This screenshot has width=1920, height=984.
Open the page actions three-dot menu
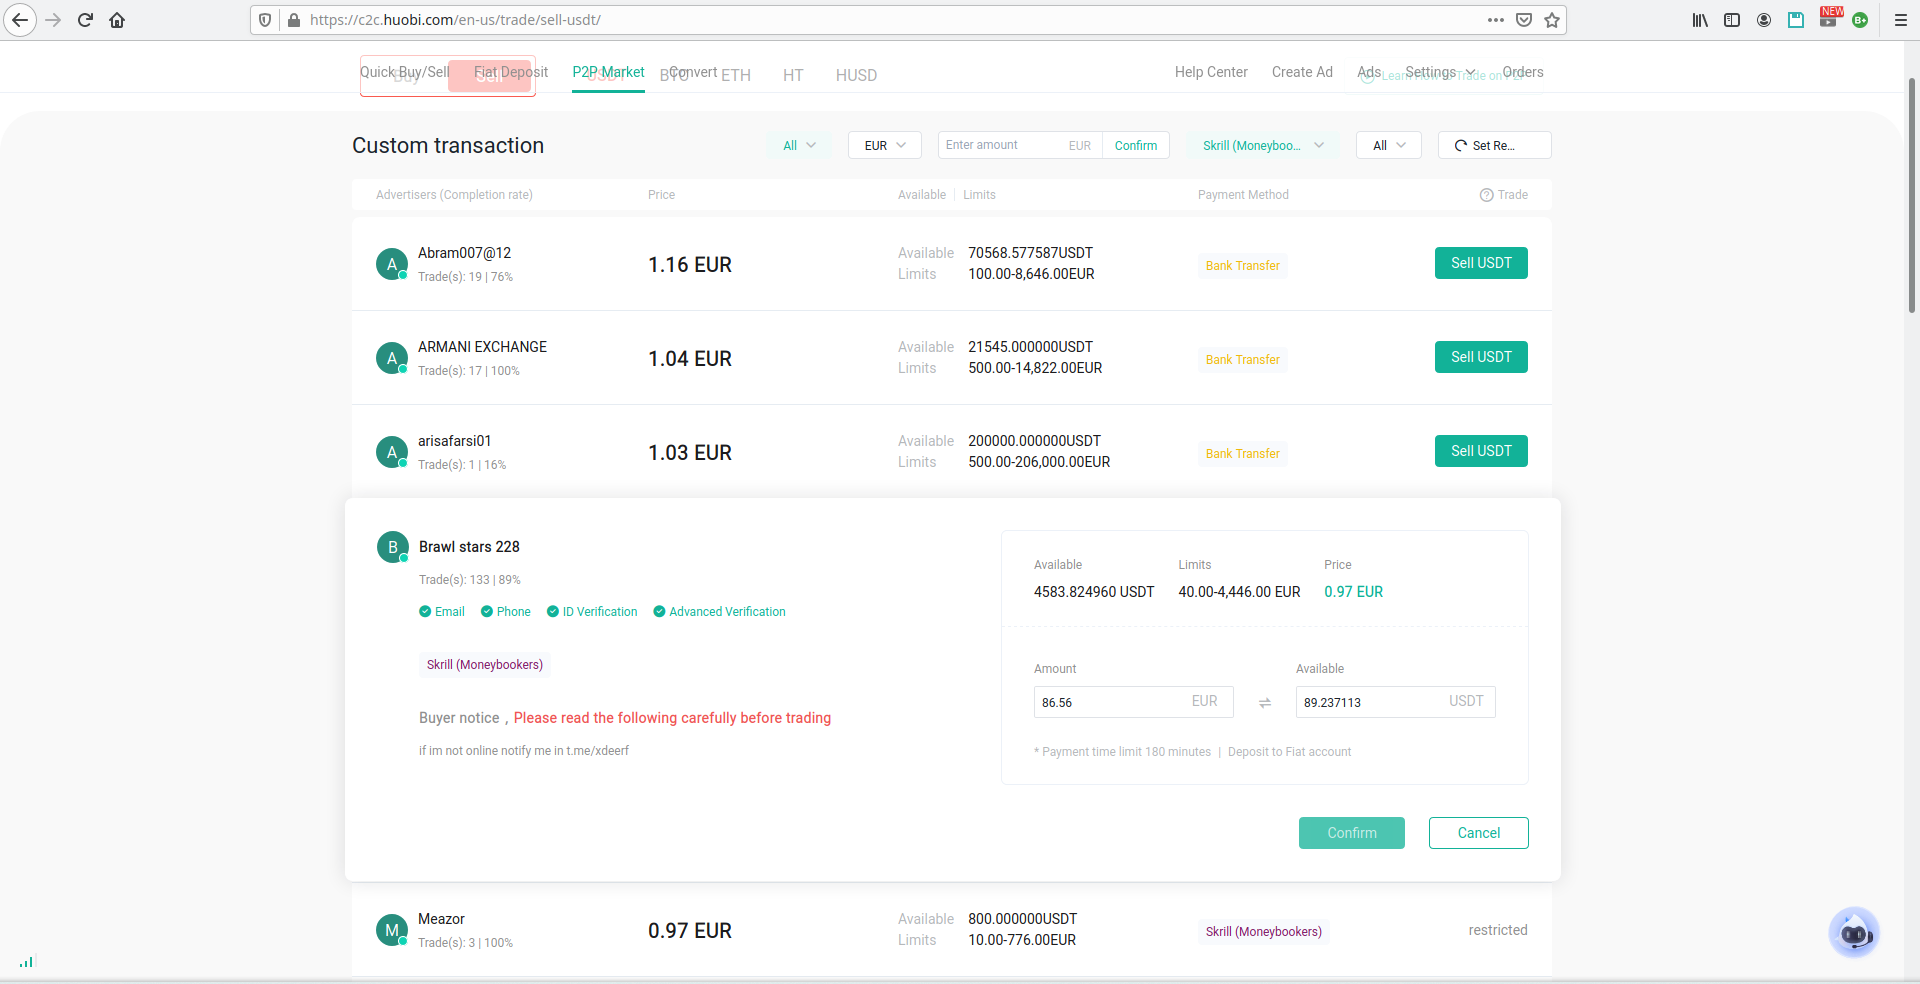click(1496, 20)
